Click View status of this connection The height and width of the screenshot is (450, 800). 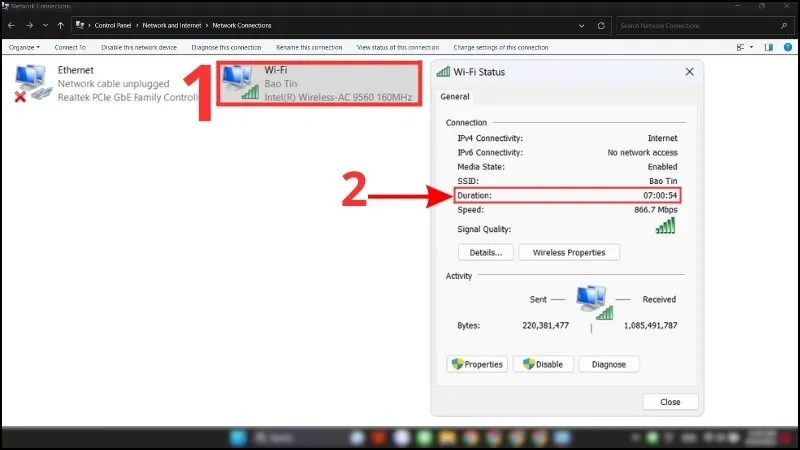(x=397, y=47)
